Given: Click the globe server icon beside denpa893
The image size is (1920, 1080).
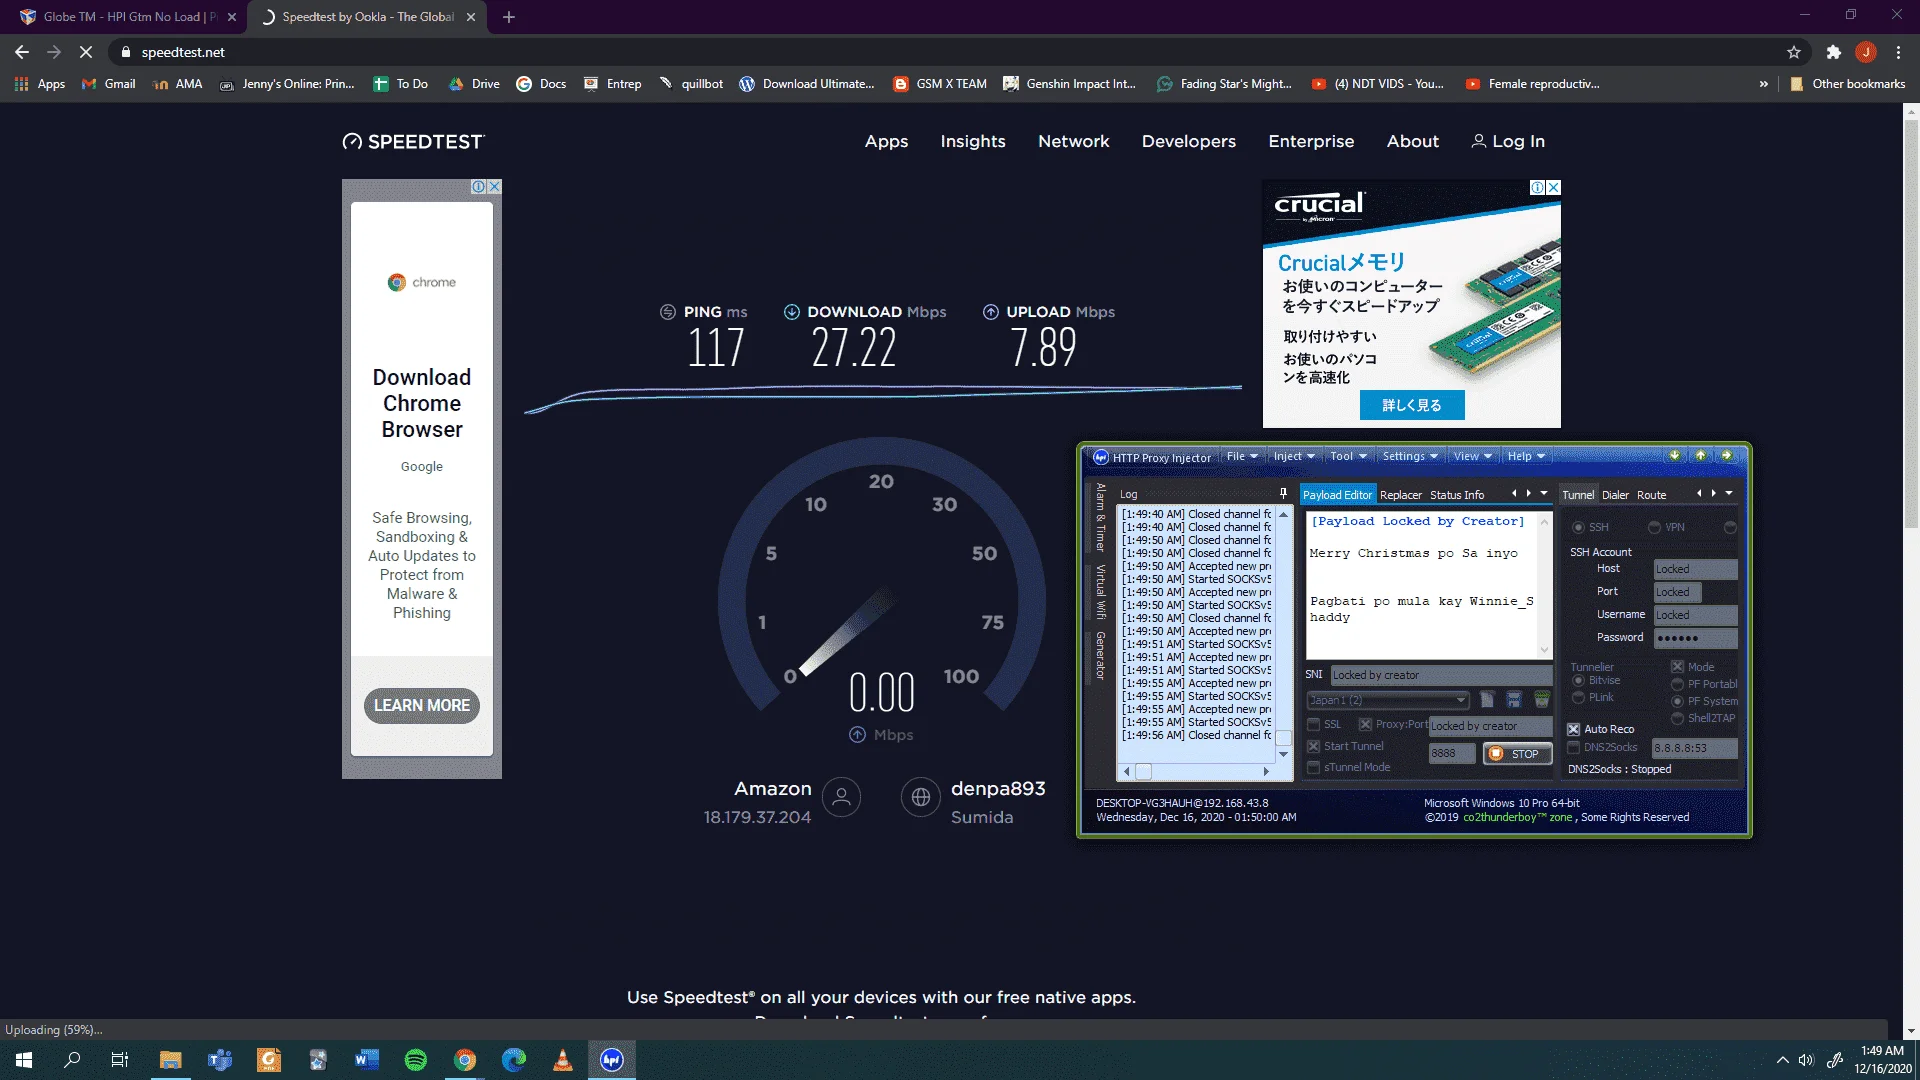Looking at the screenshot, I should point(920,797).
